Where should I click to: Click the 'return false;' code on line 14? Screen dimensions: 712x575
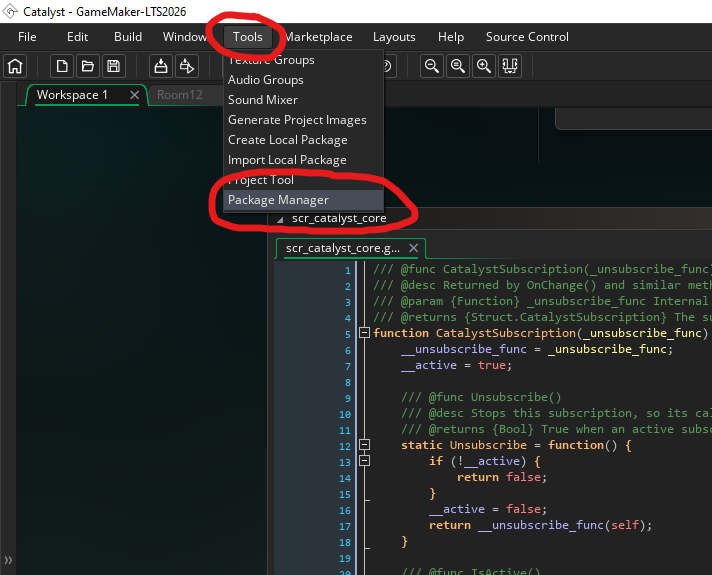tap(502, 477)
